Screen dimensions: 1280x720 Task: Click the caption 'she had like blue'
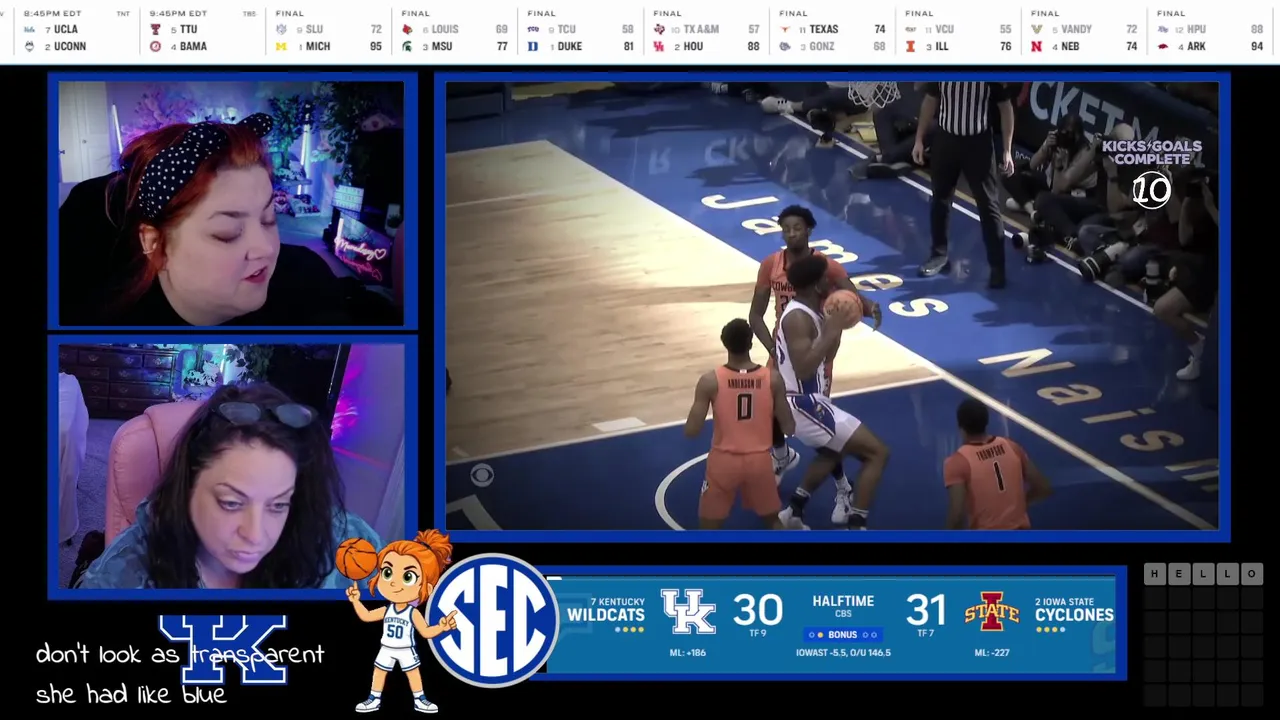pos(131,694)
